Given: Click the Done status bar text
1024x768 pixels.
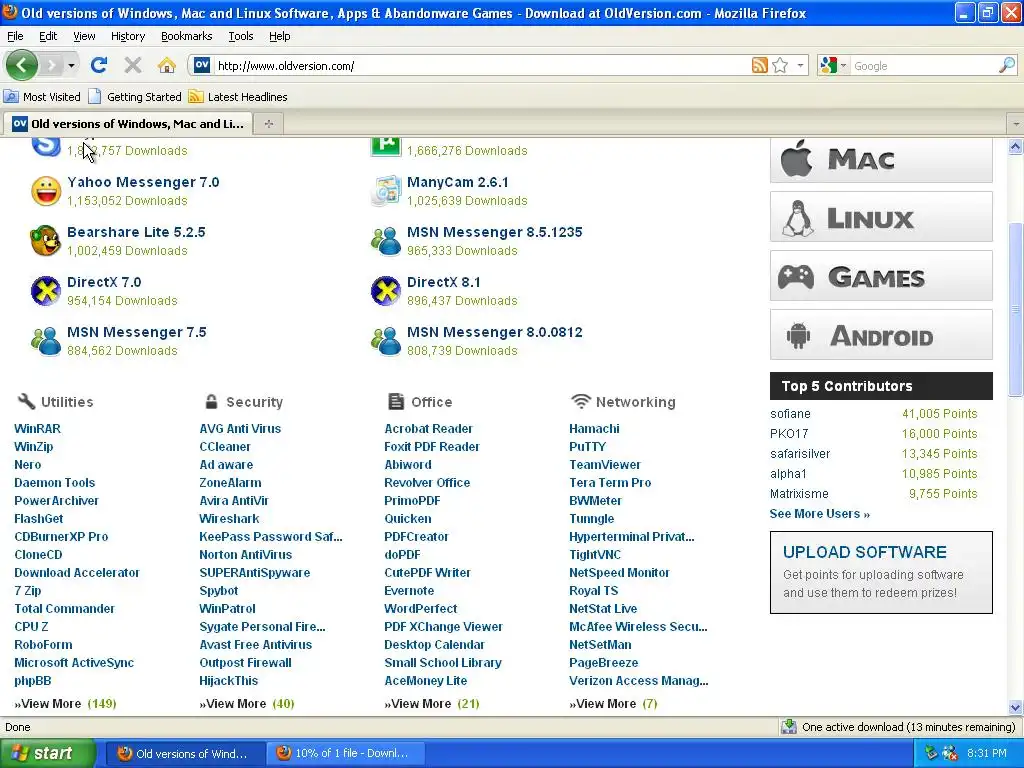Looking at the screenshot, I should [18, 727].
